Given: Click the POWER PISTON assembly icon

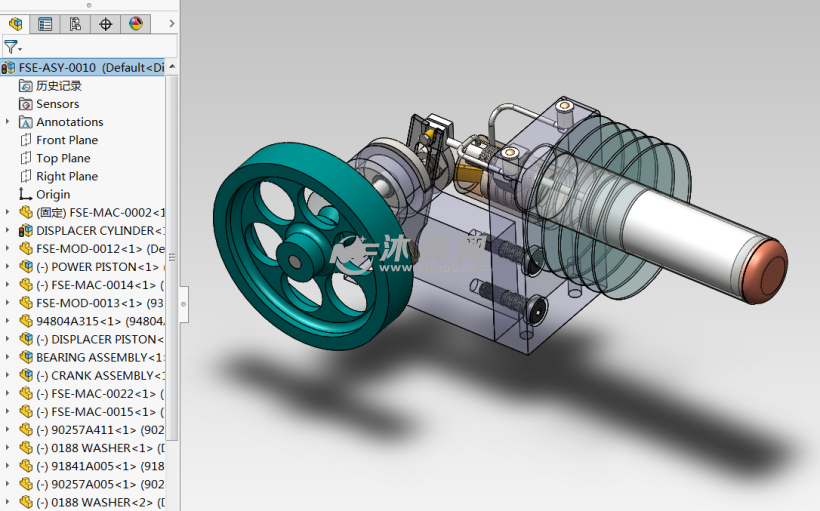Looking at the screenshot, I should pyautogui.click(x=26, y=267).
